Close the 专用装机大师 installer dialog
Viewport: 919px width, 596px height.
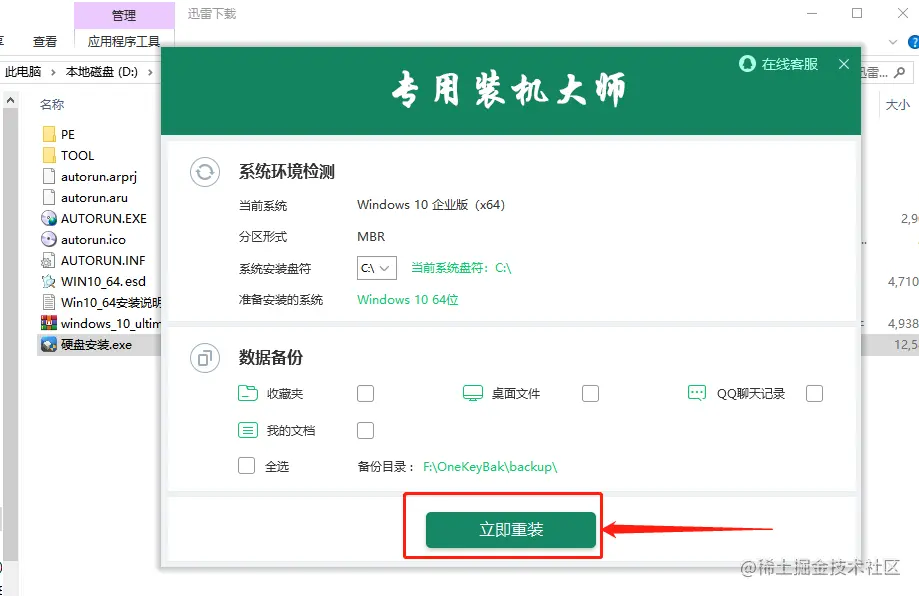(x=844, y=64)
